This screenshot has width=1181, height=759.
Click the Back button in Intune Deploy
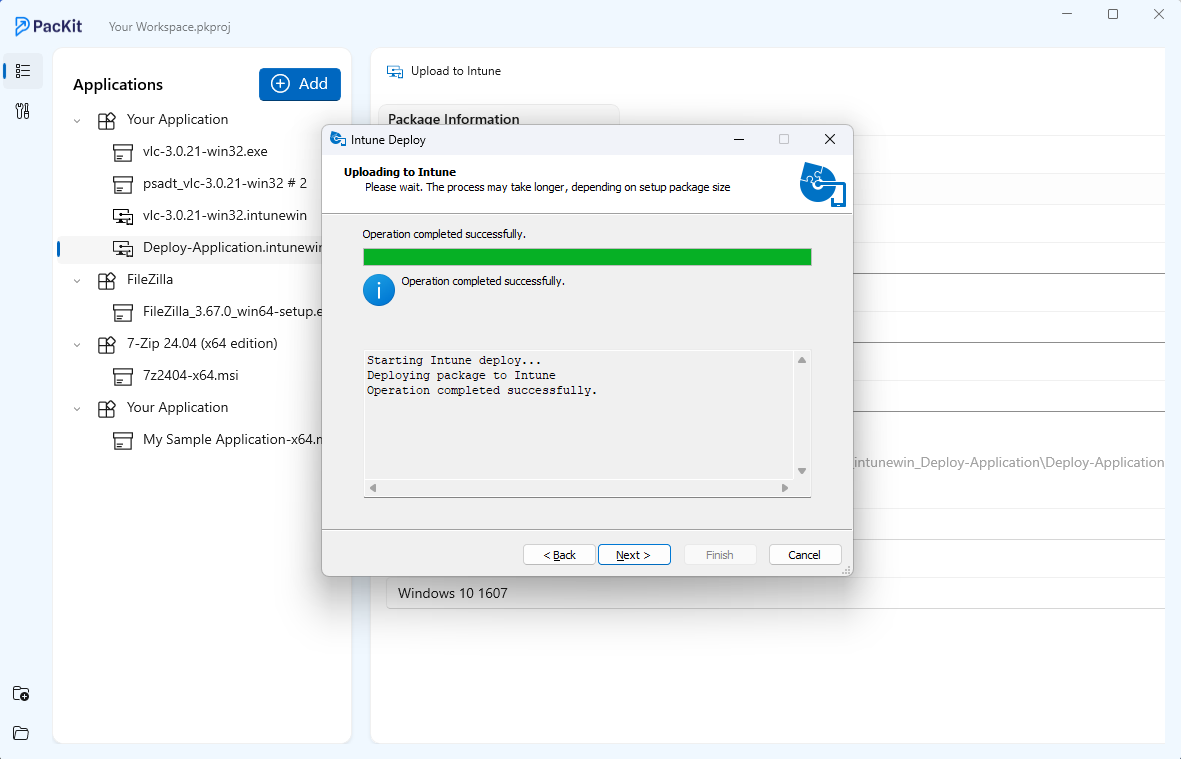point(560,555)
